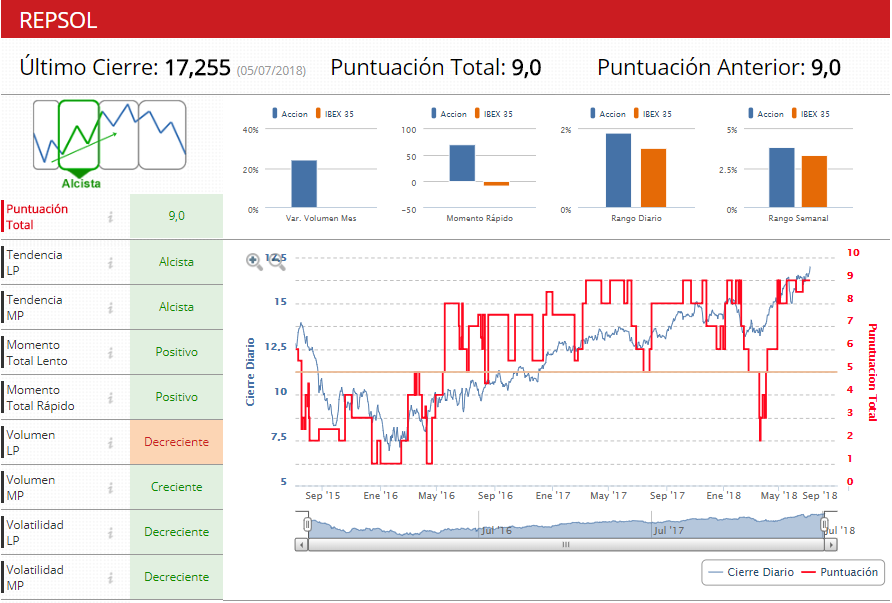This screenshot has width=892, height=603.
Task: Click the navigator scrollbar thumb
Action: click(x=566, y=545)
